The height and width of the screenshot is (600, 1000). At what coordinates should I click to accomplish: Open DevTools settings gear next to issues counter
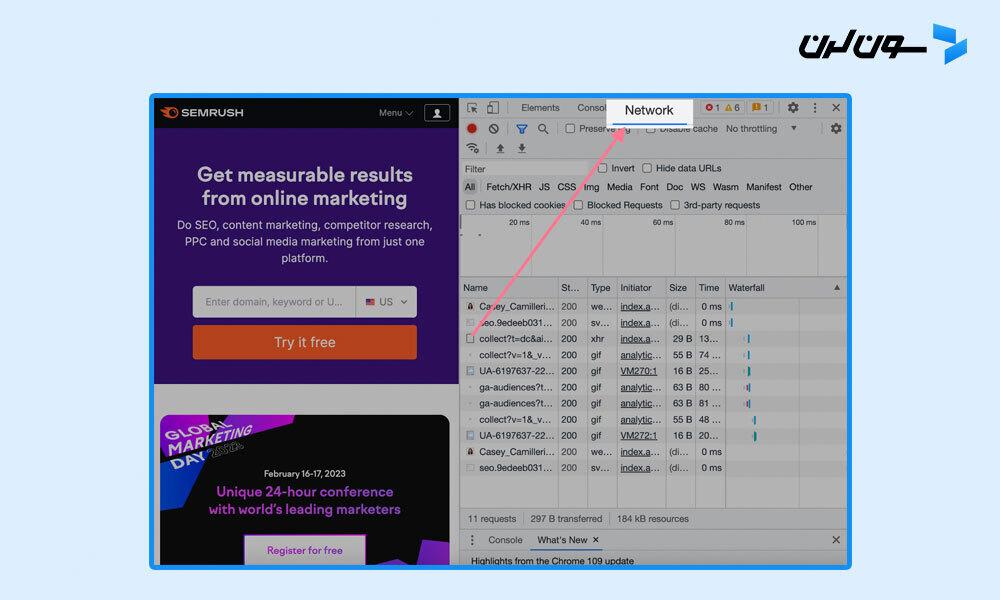tap(793, 108)
